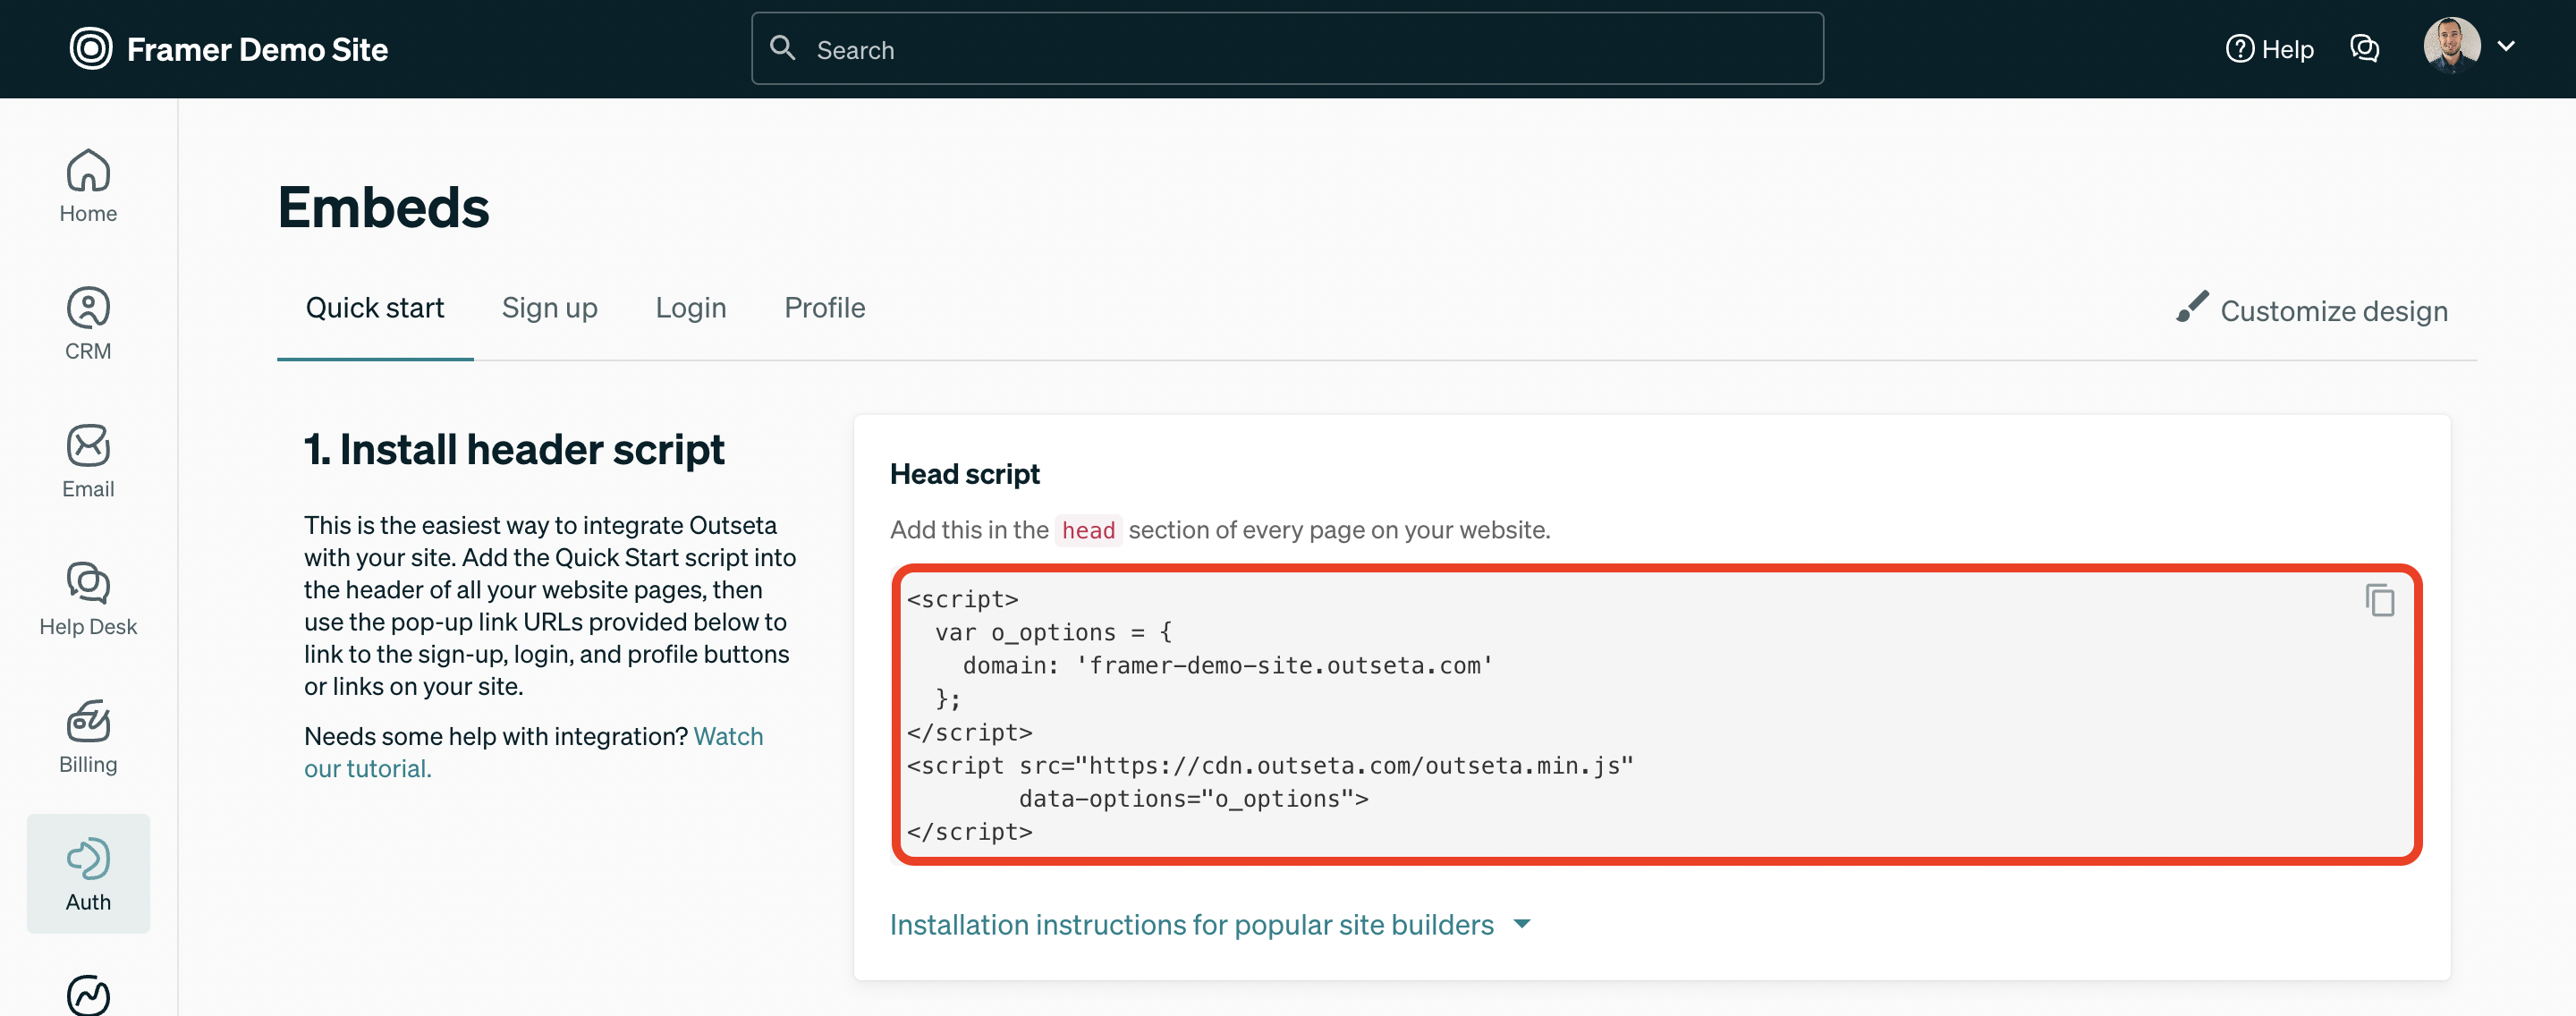Open the Profile tab

coord(824,308)
